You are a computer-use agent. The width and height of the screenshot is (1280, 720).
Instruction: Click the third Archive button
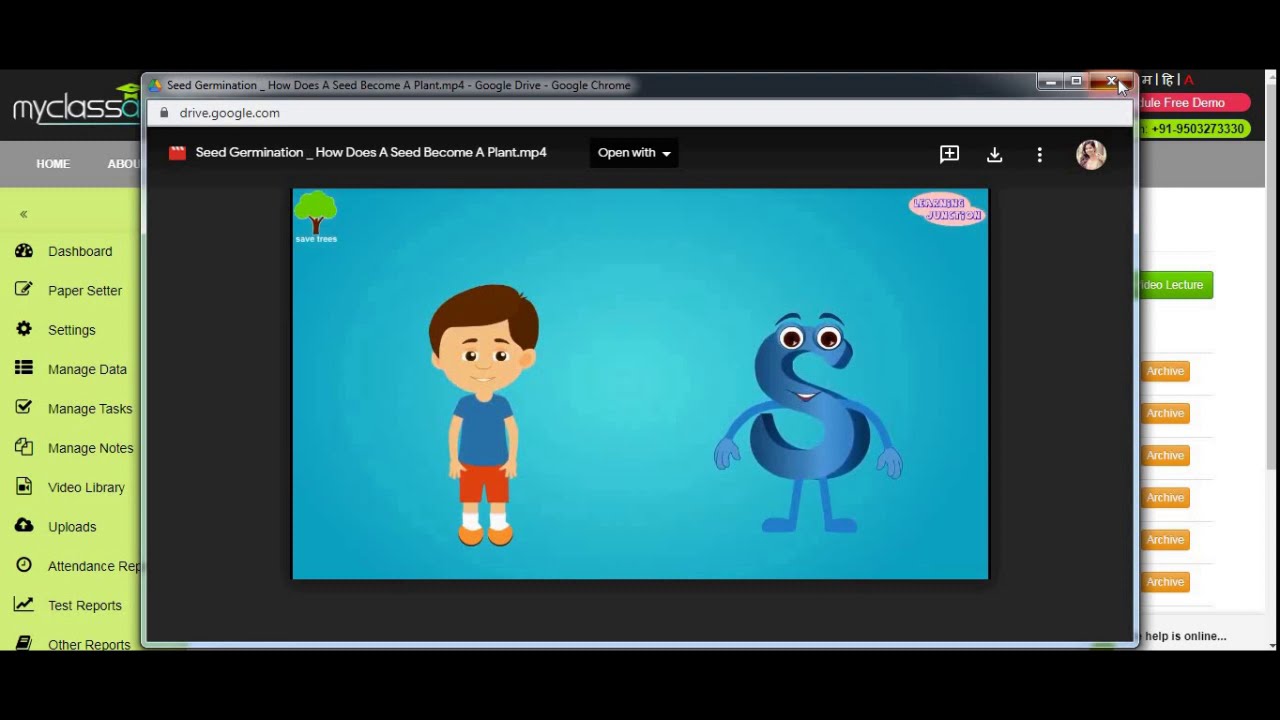[1165, 455]
